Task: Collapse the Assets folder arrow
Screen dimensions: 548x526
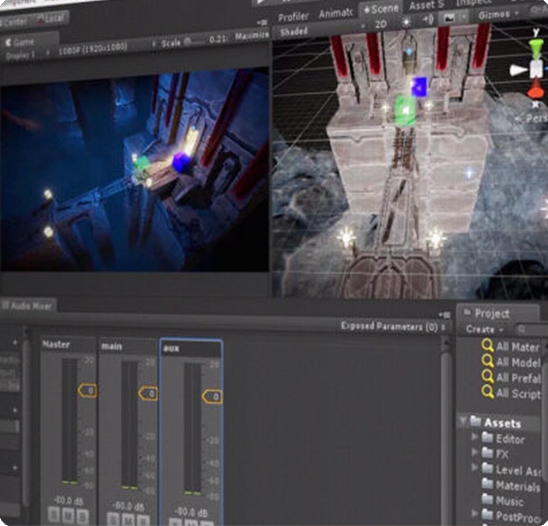Action: coord(464,420)
